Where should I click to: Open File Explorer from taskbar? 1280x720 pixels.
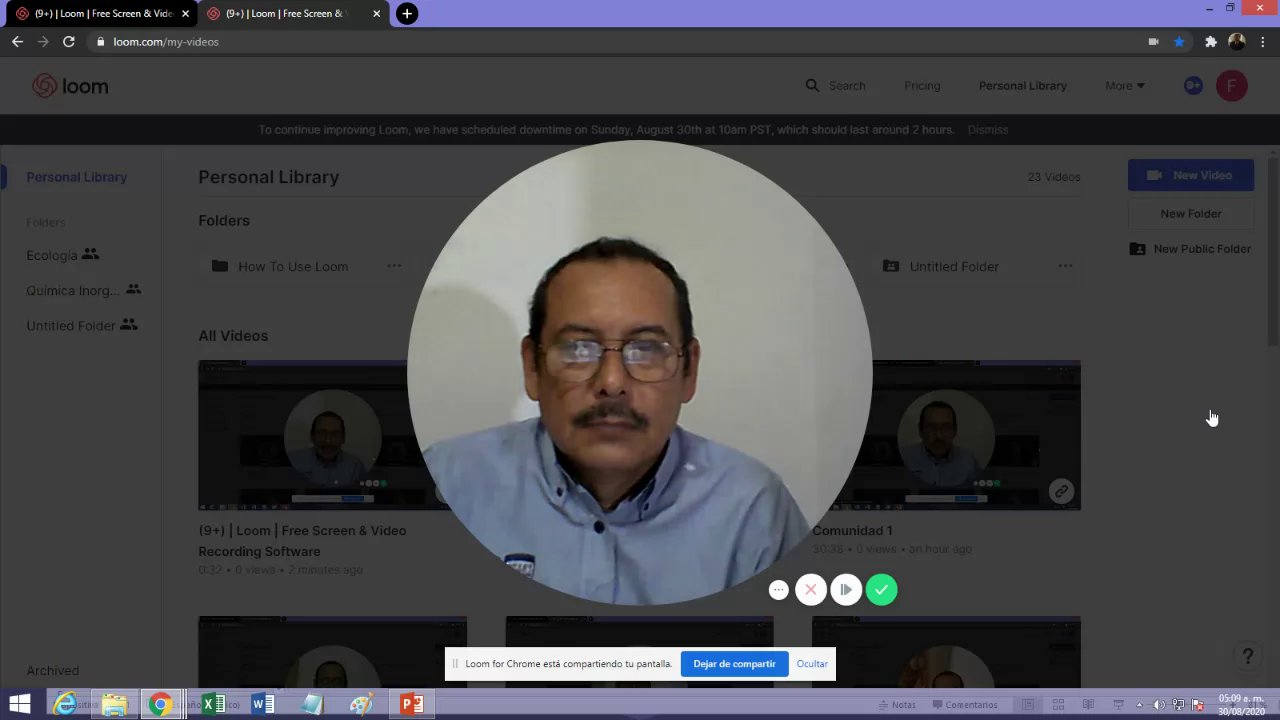pos(114,705)
